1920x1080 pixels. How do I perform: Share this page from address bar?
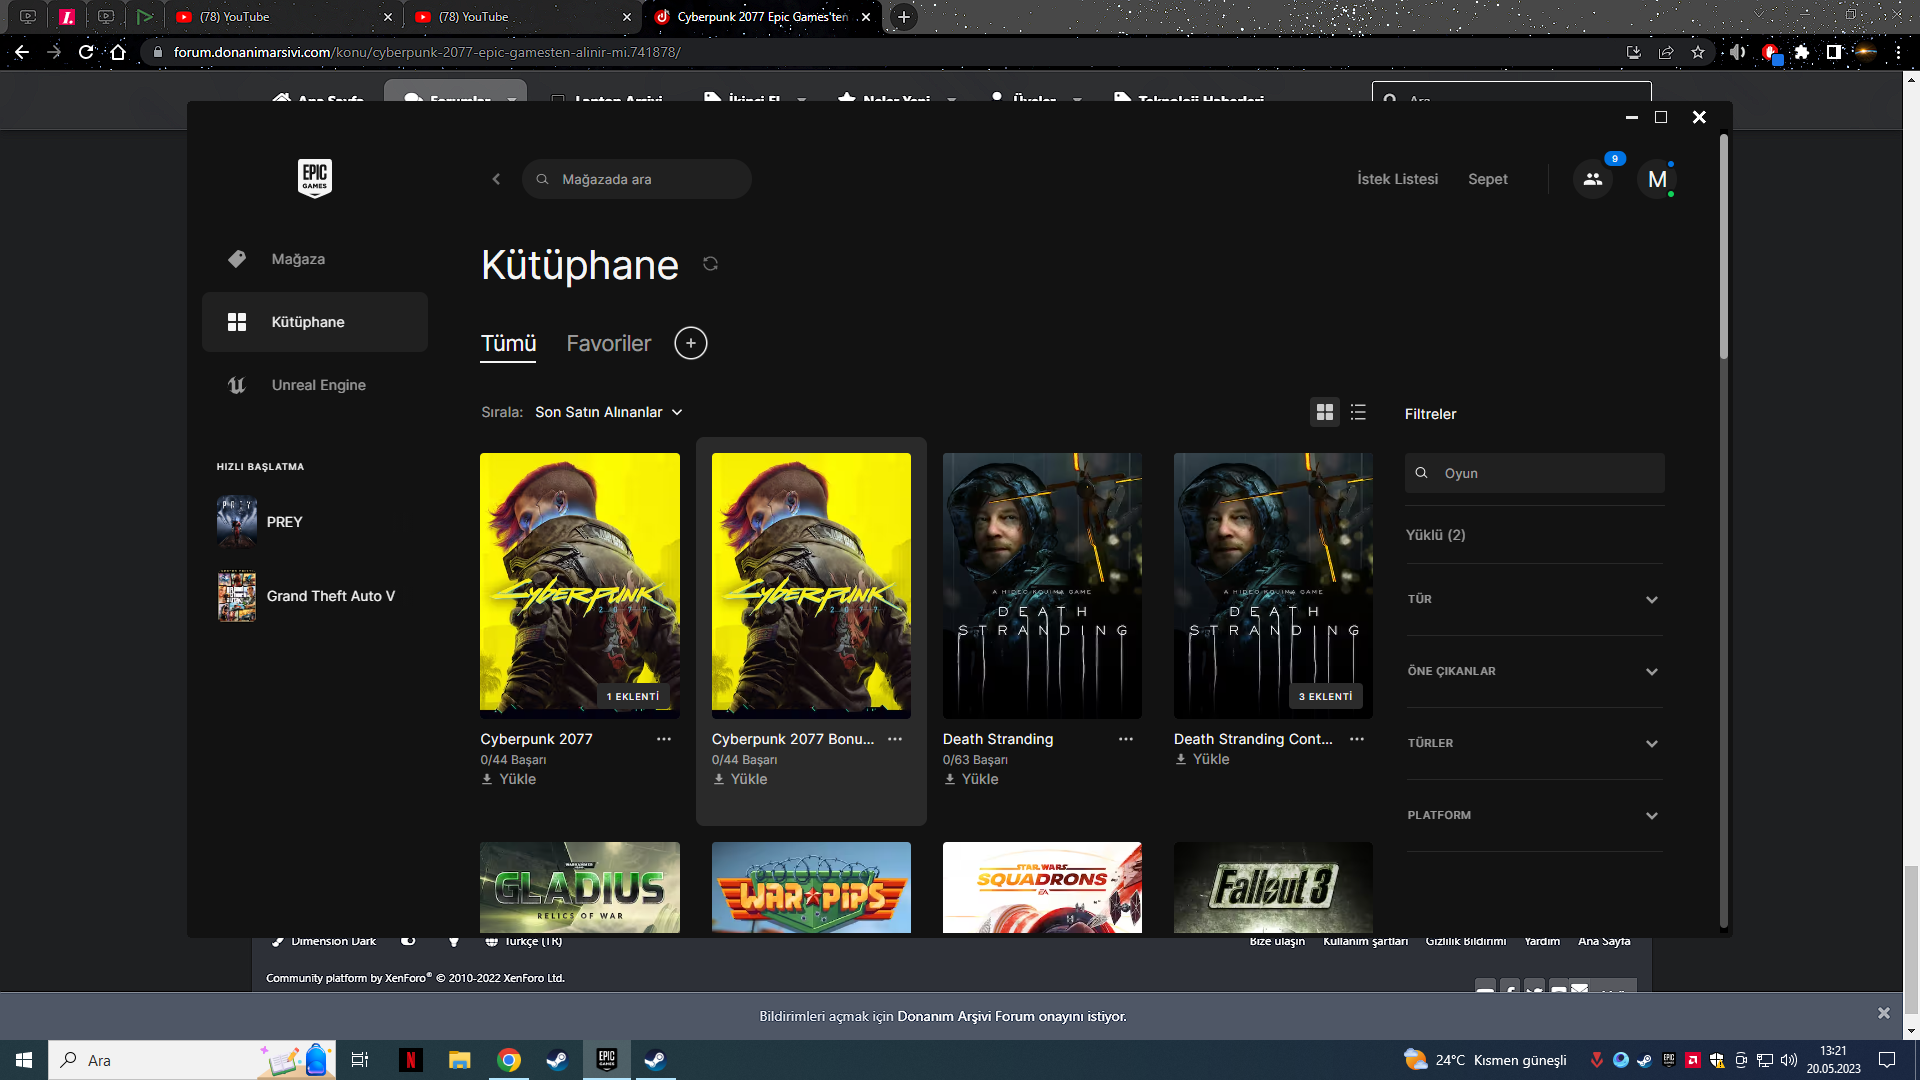1666,52
